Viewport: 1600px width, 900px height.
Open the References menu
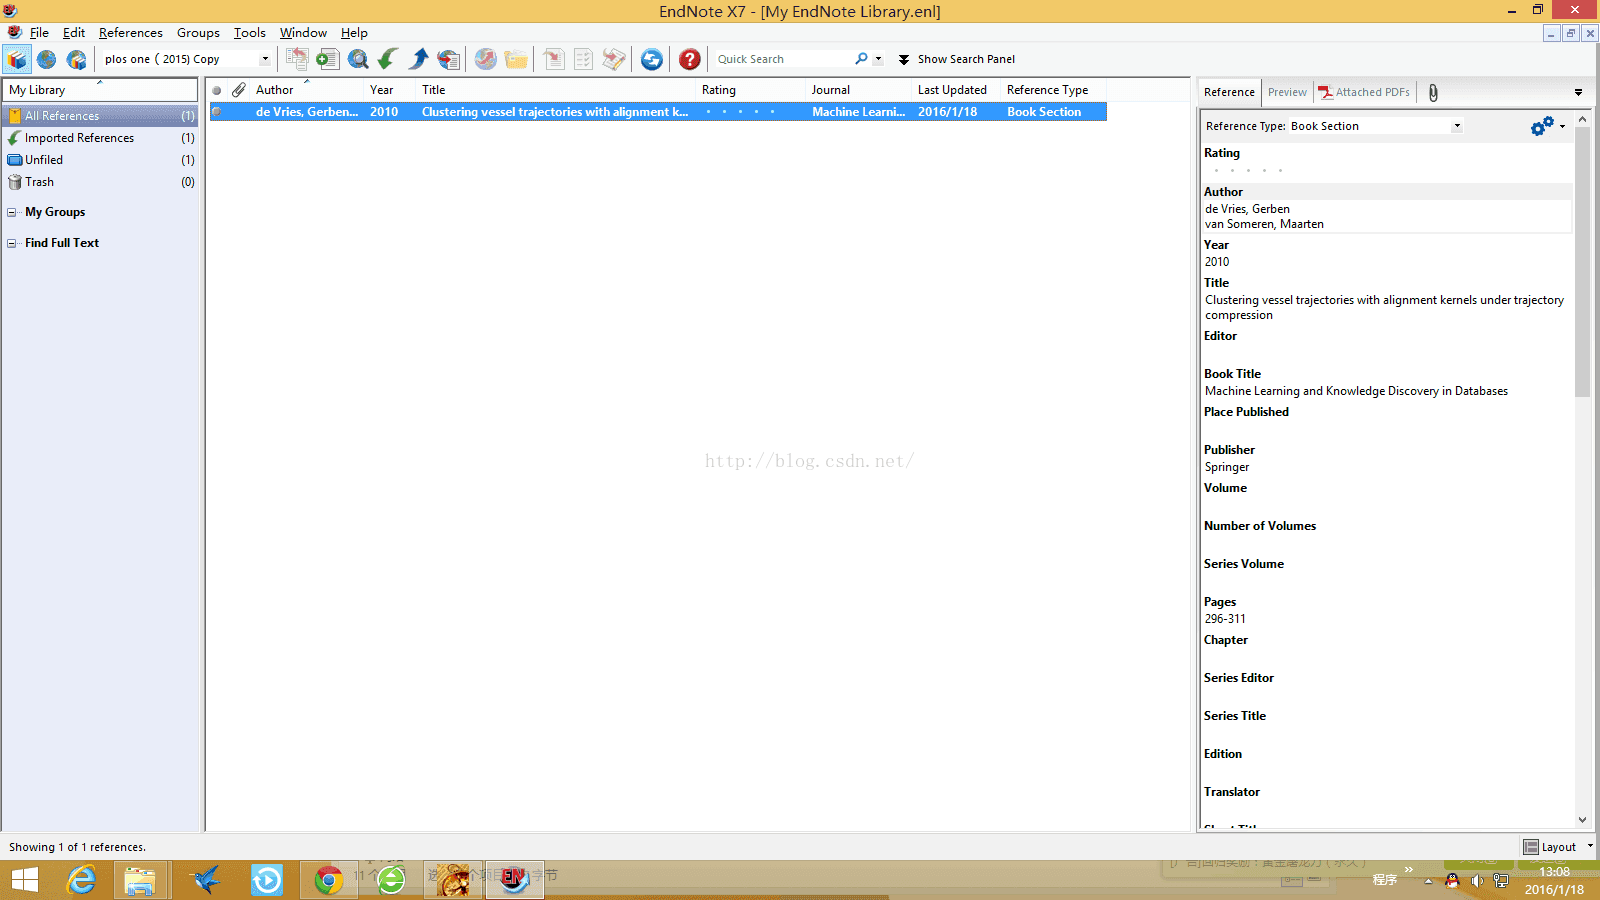tap(130, 33)
